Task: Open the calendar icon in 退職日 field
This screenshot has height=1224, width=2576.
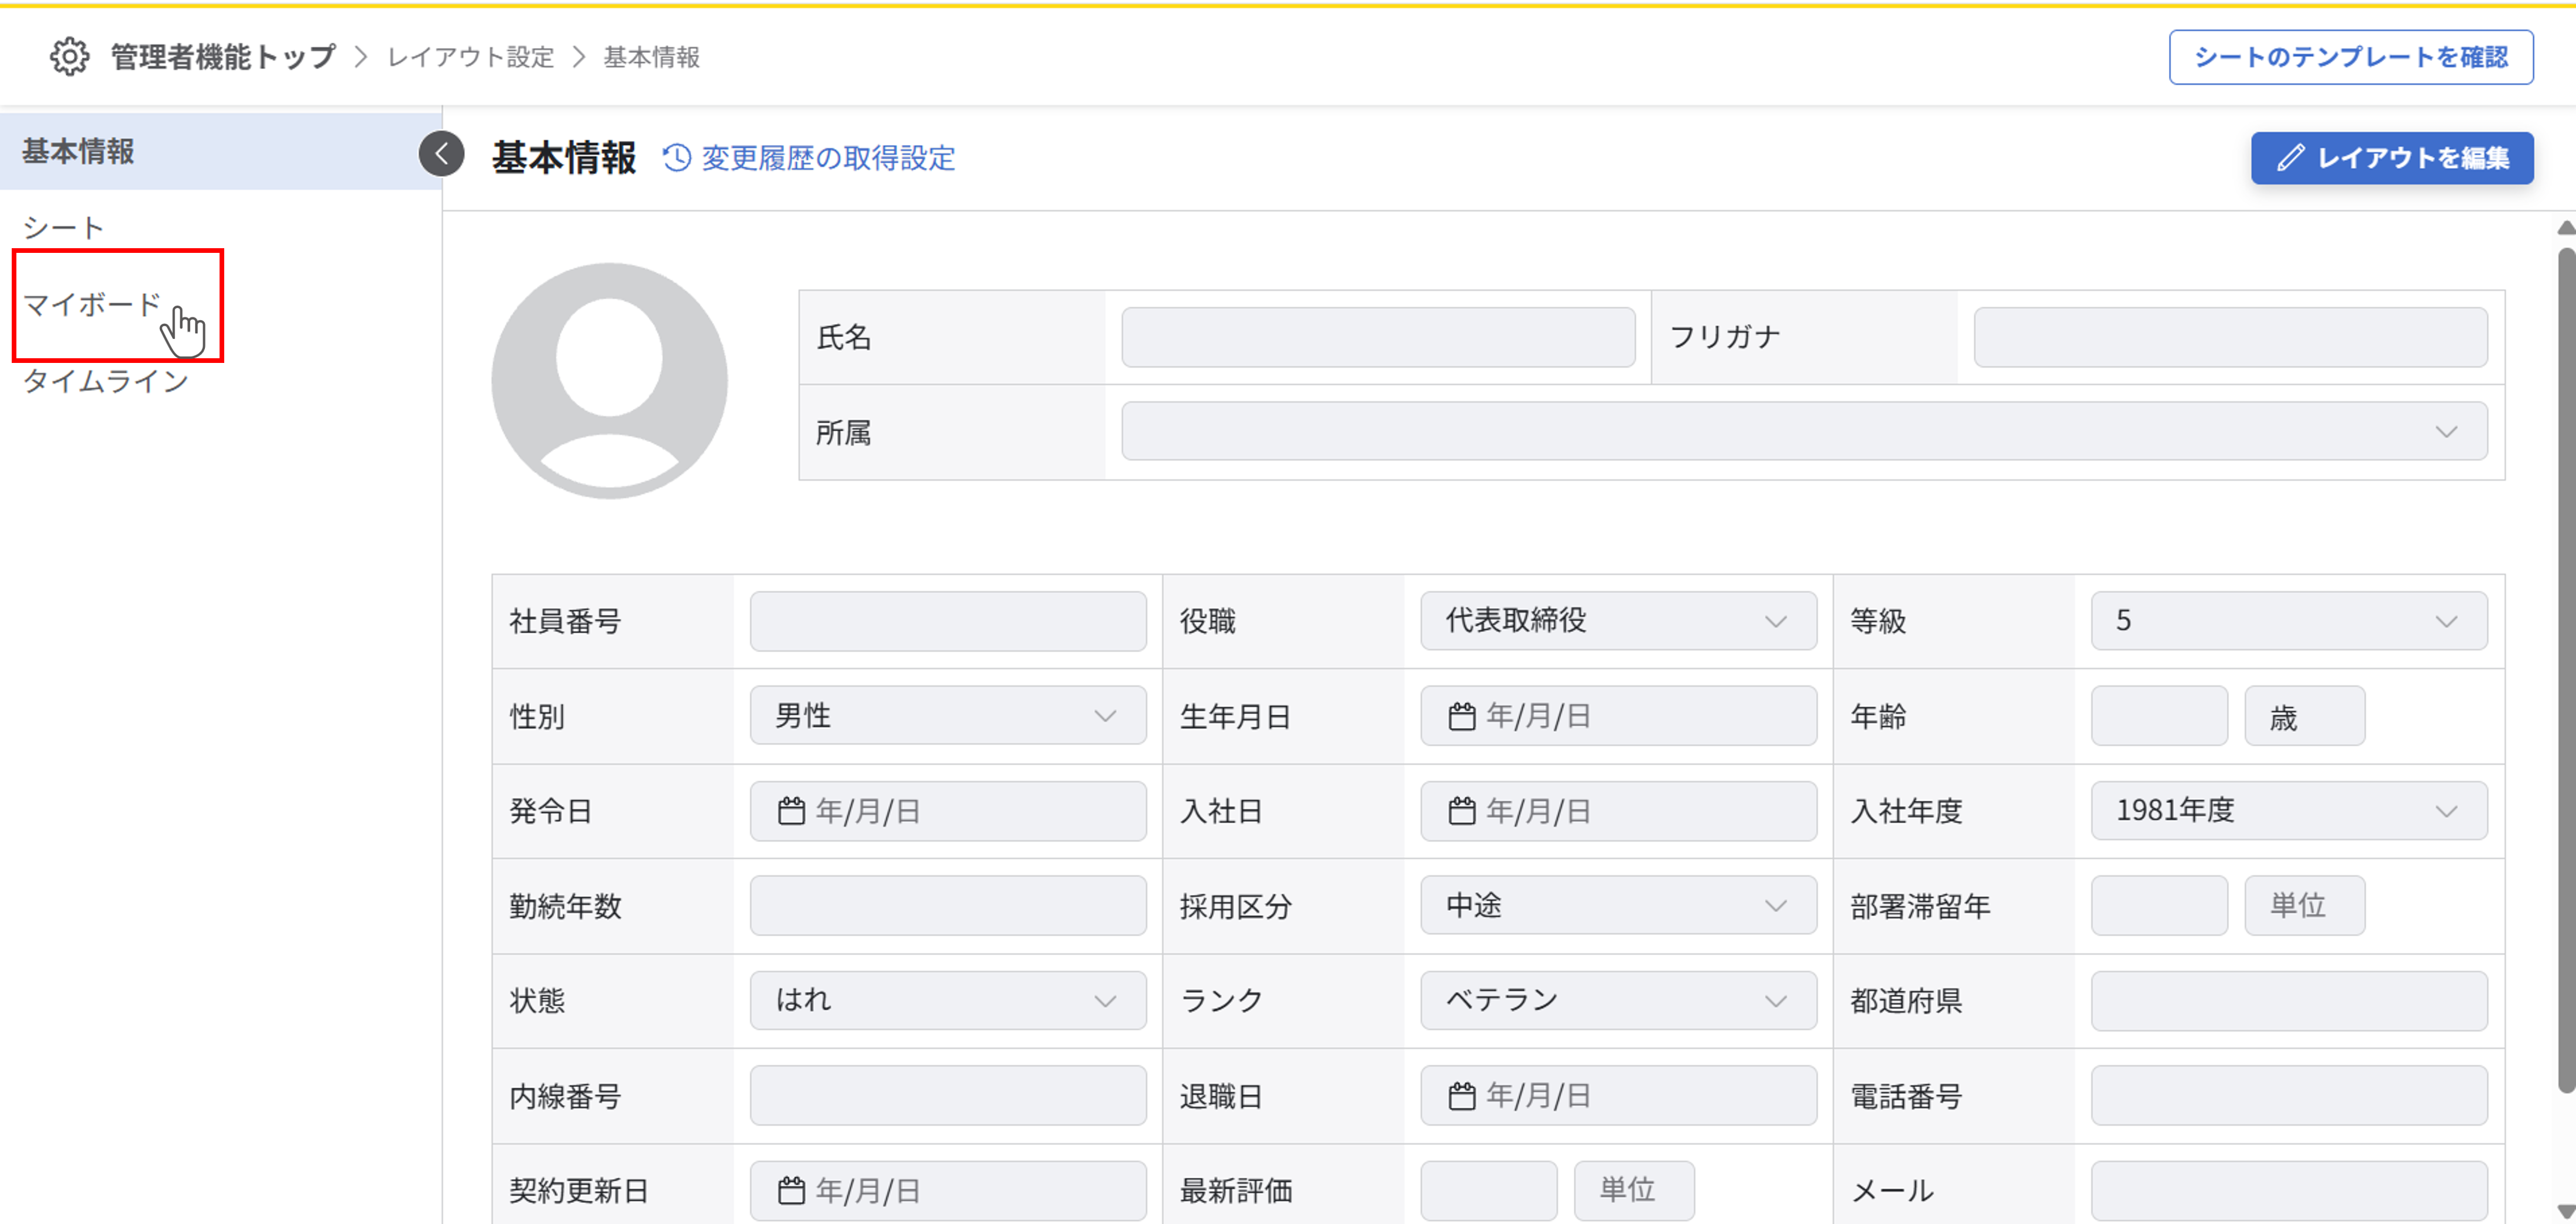Action: (1462, 1096)
